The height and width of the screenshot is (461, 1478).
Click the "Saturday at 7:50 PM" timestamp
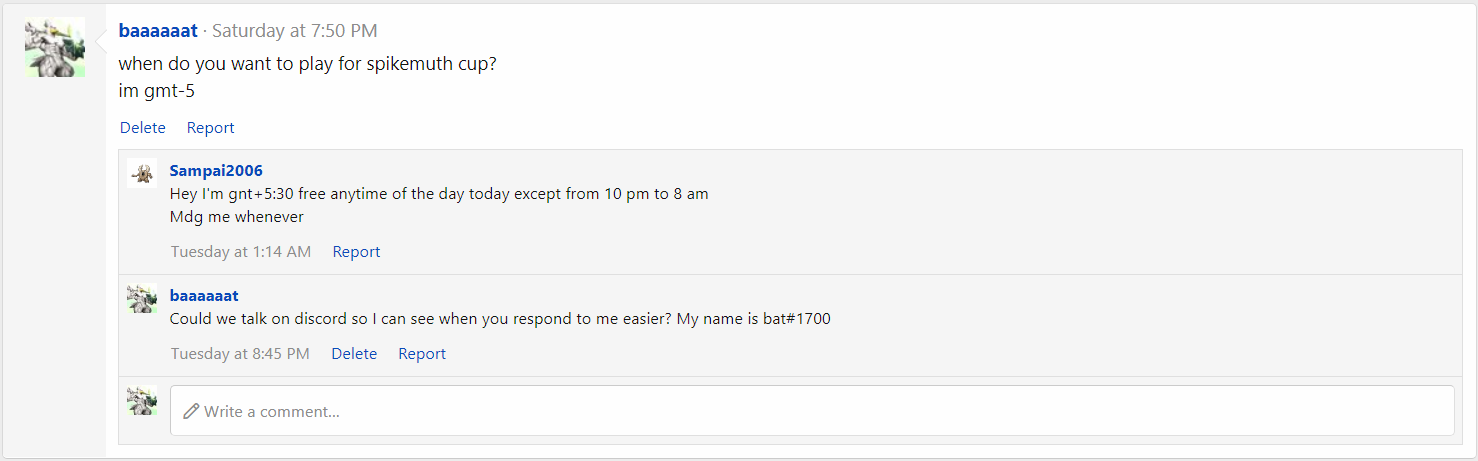(294, 31)
